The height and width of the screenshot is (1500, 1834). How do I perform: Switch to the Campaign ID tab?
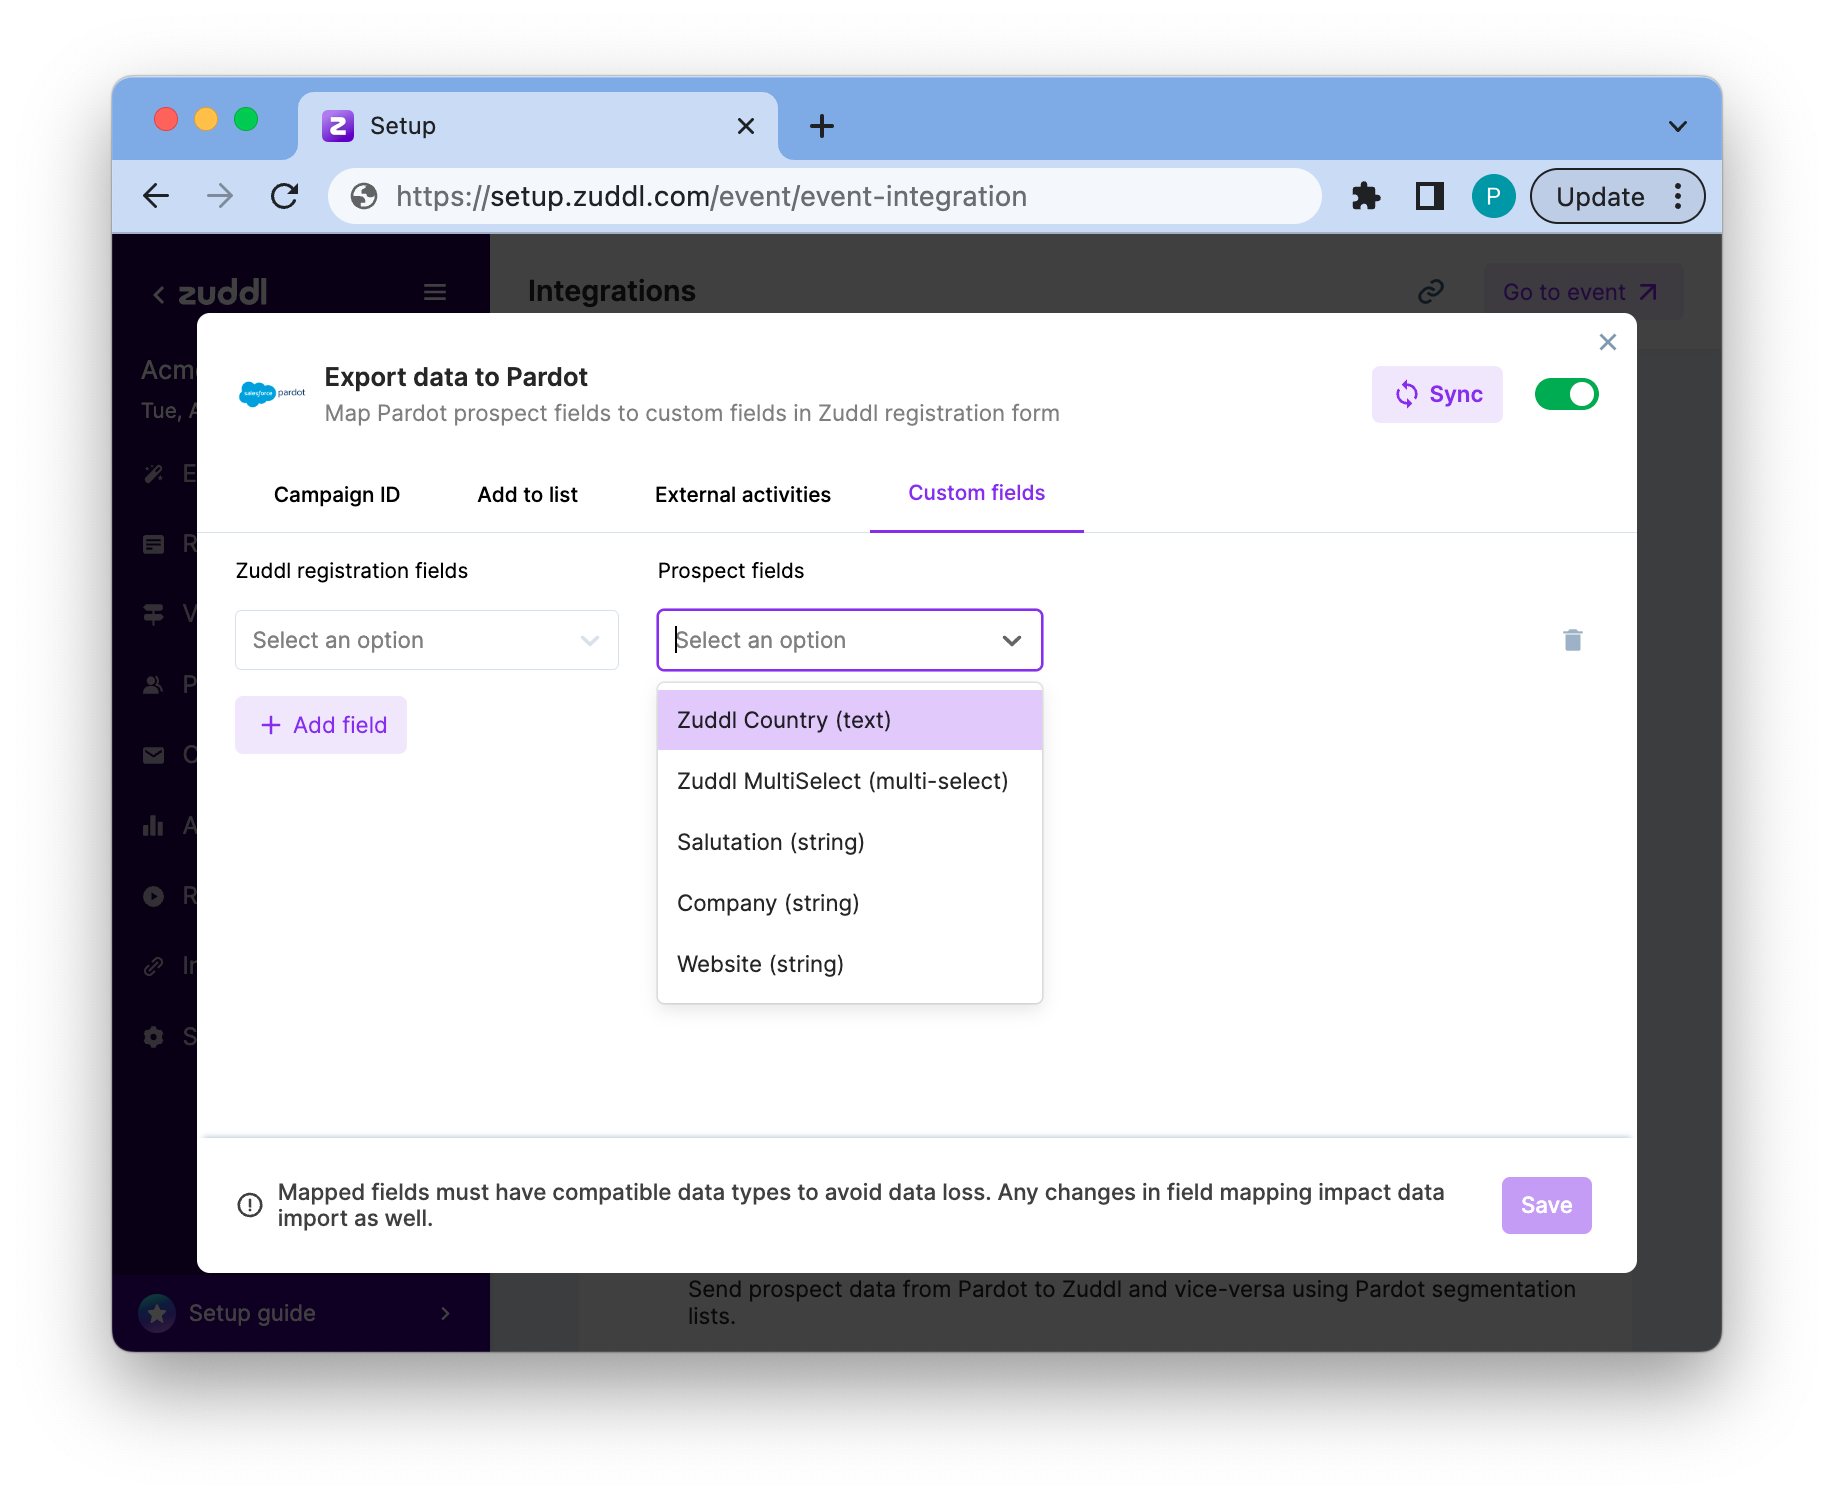[337, 494]
